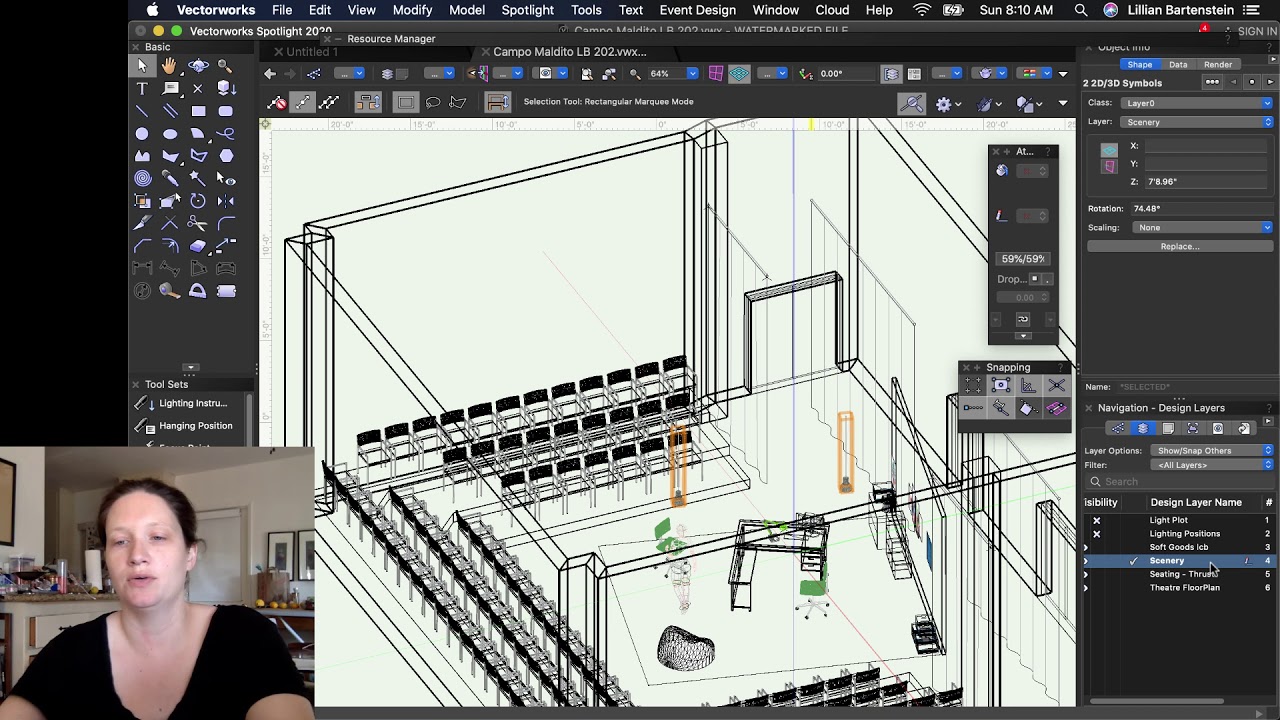Select the Text tool
The image size is (1280, 720).
pos(143,88)
